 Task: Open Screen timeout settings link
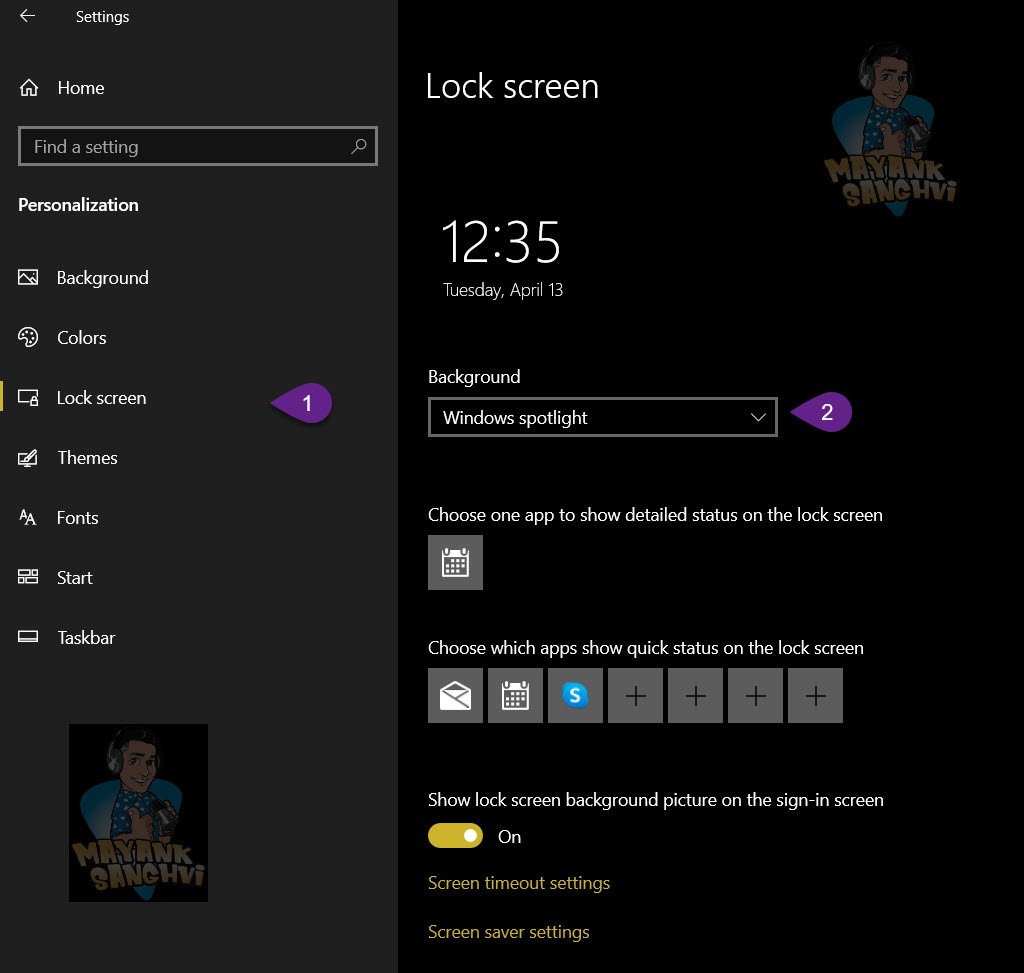point(519,883)
